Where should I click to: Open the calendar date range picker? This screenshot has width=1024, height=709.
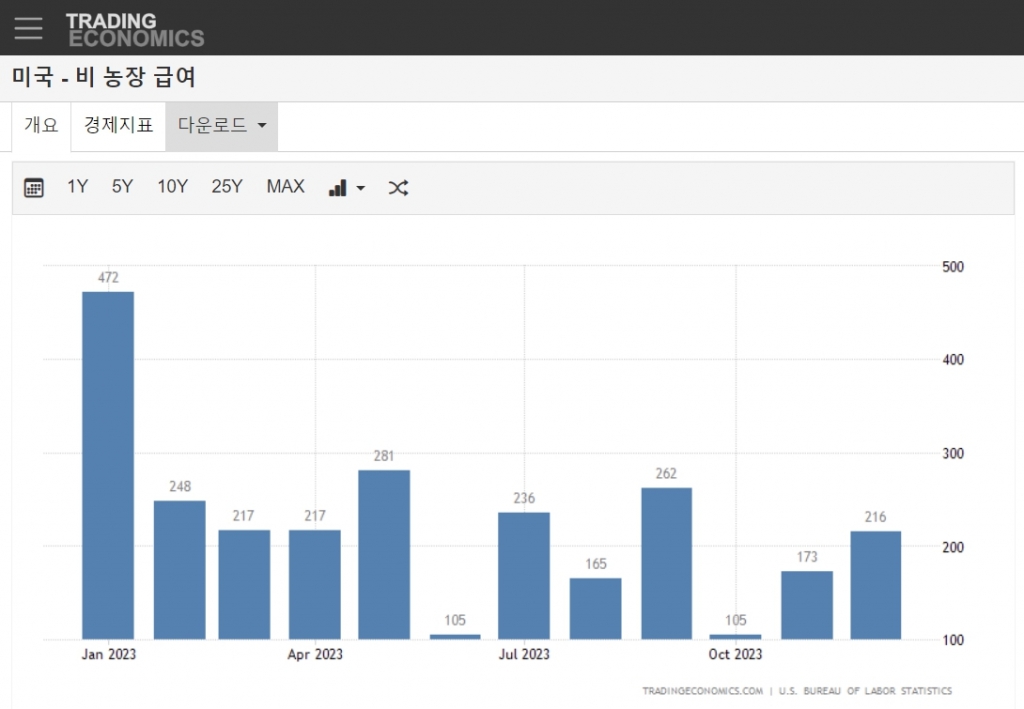pos(34,188)
